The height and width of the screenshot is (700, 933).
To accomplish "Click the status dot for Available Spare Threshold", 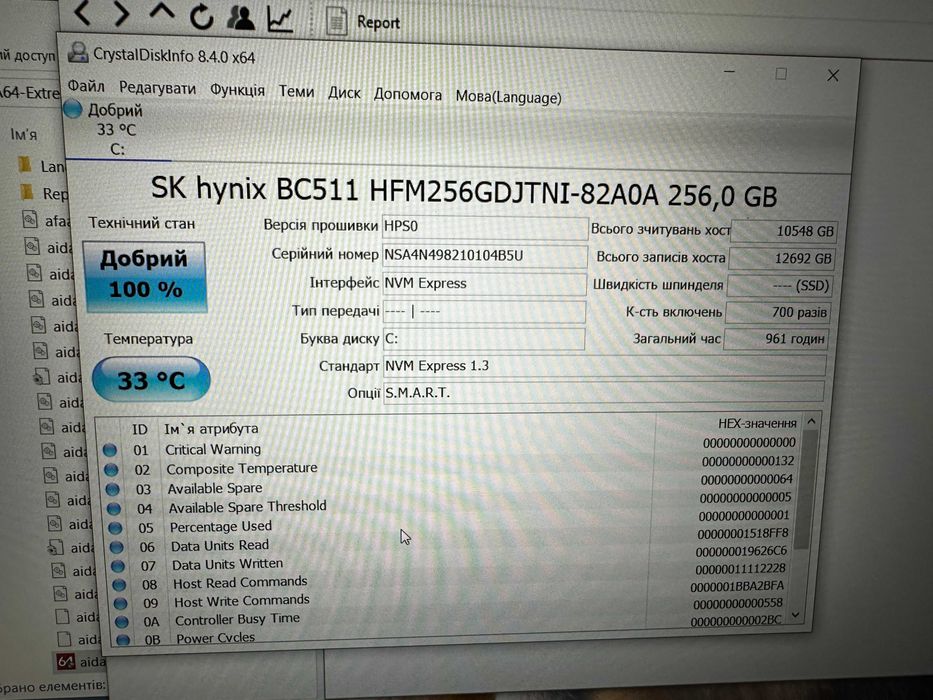I will click(114, 509).
